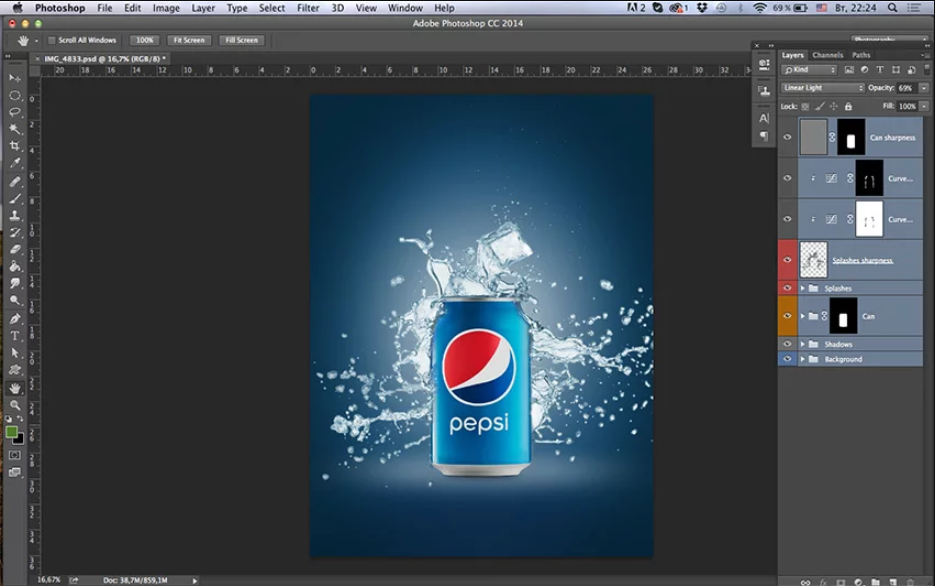The image size is (935, 586).
Task: Select the Eraser tool
Action: click(15, 249)
